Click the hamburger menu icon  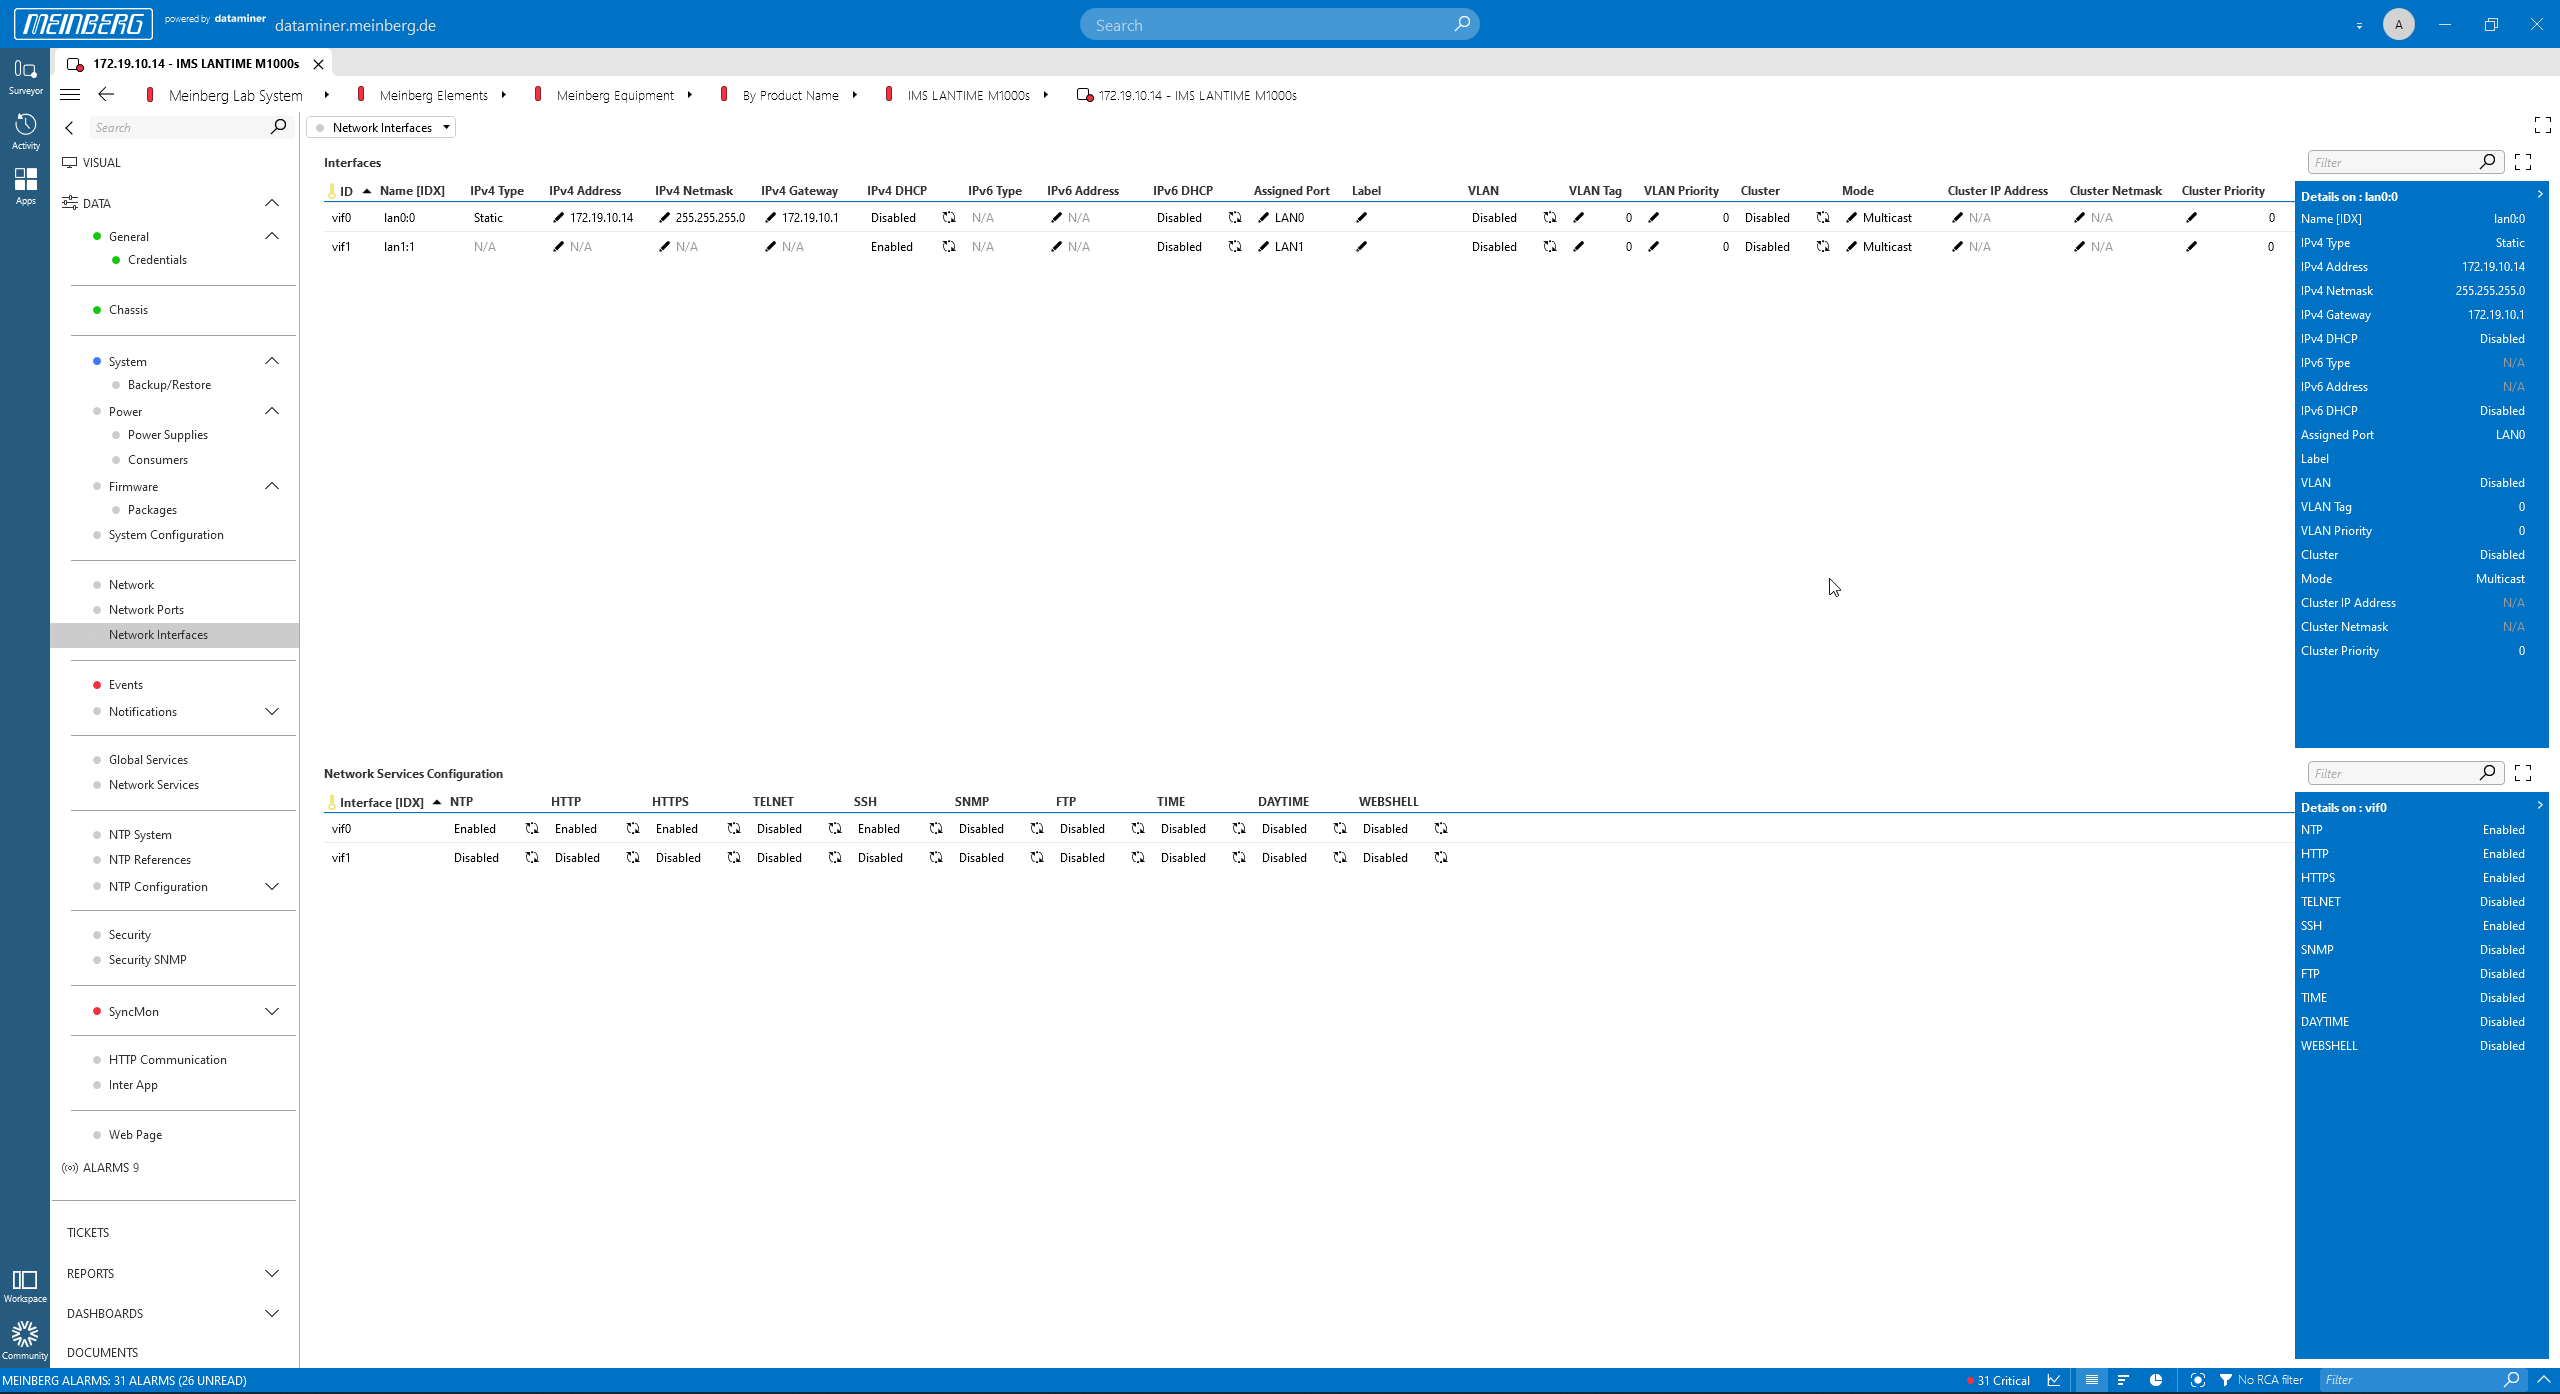[x=70, y=95]
